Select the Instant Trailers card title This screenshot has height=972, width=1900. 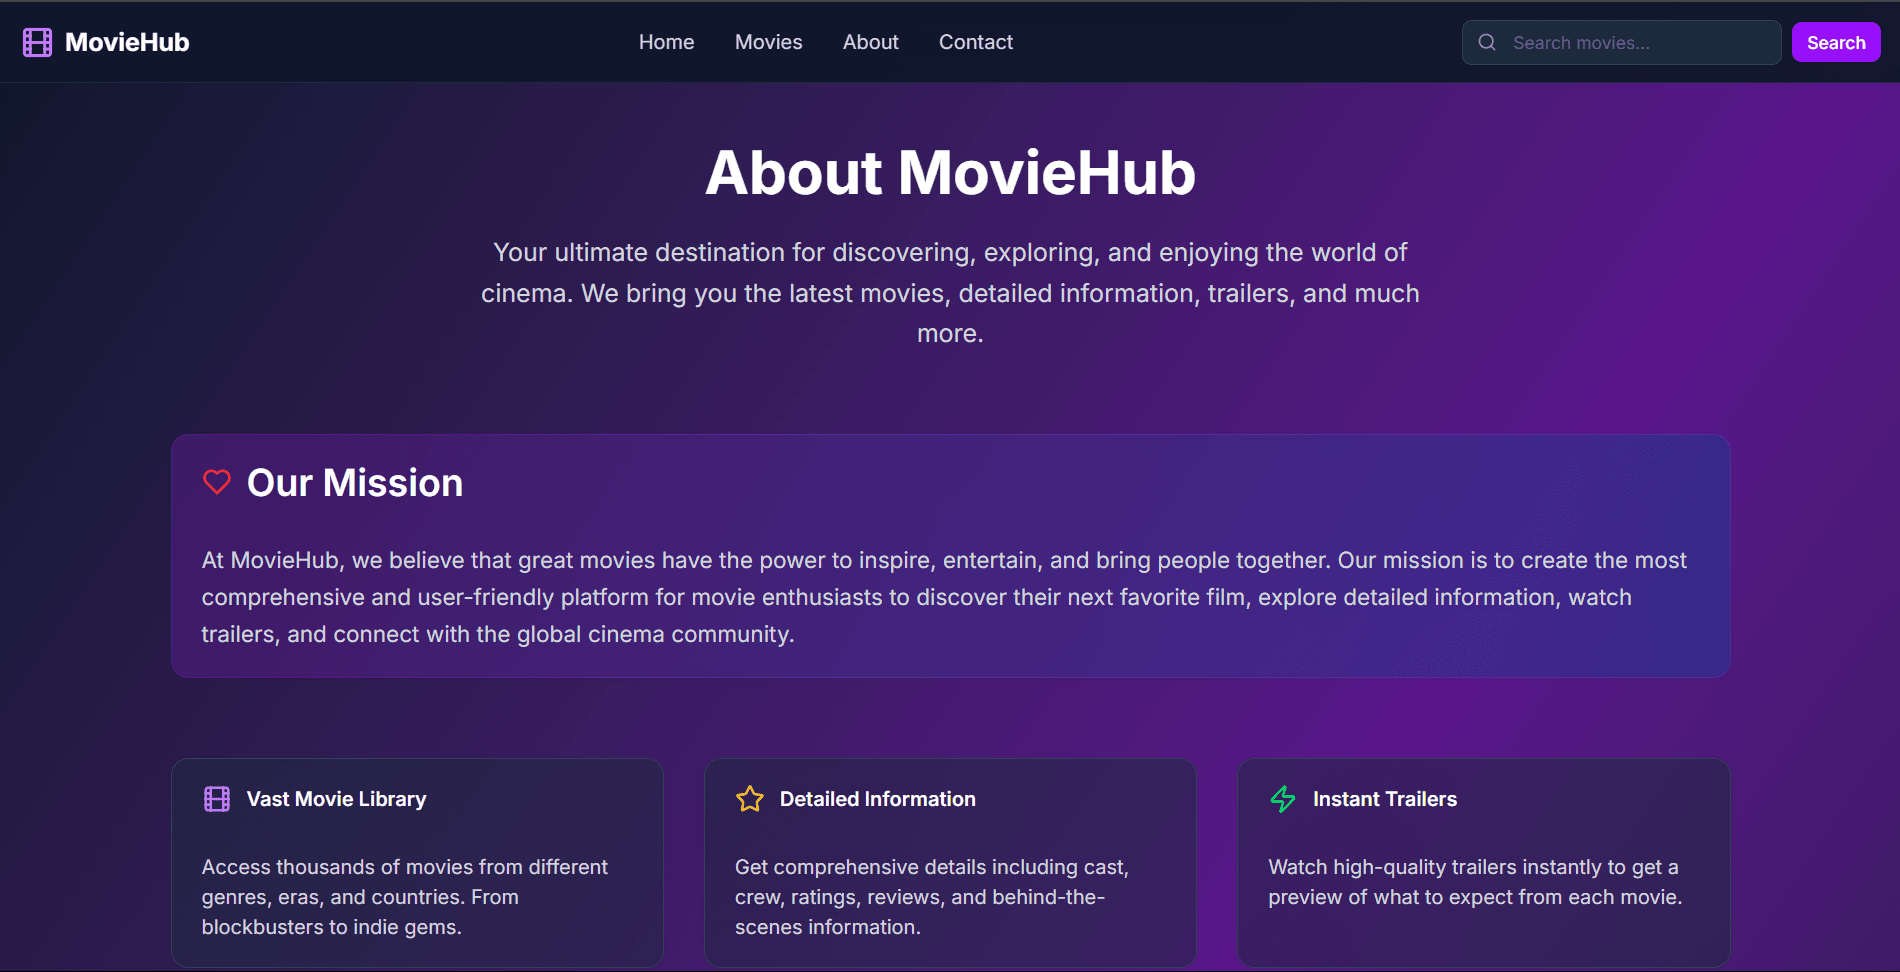pyautogui.click(x=1384, y=799)
